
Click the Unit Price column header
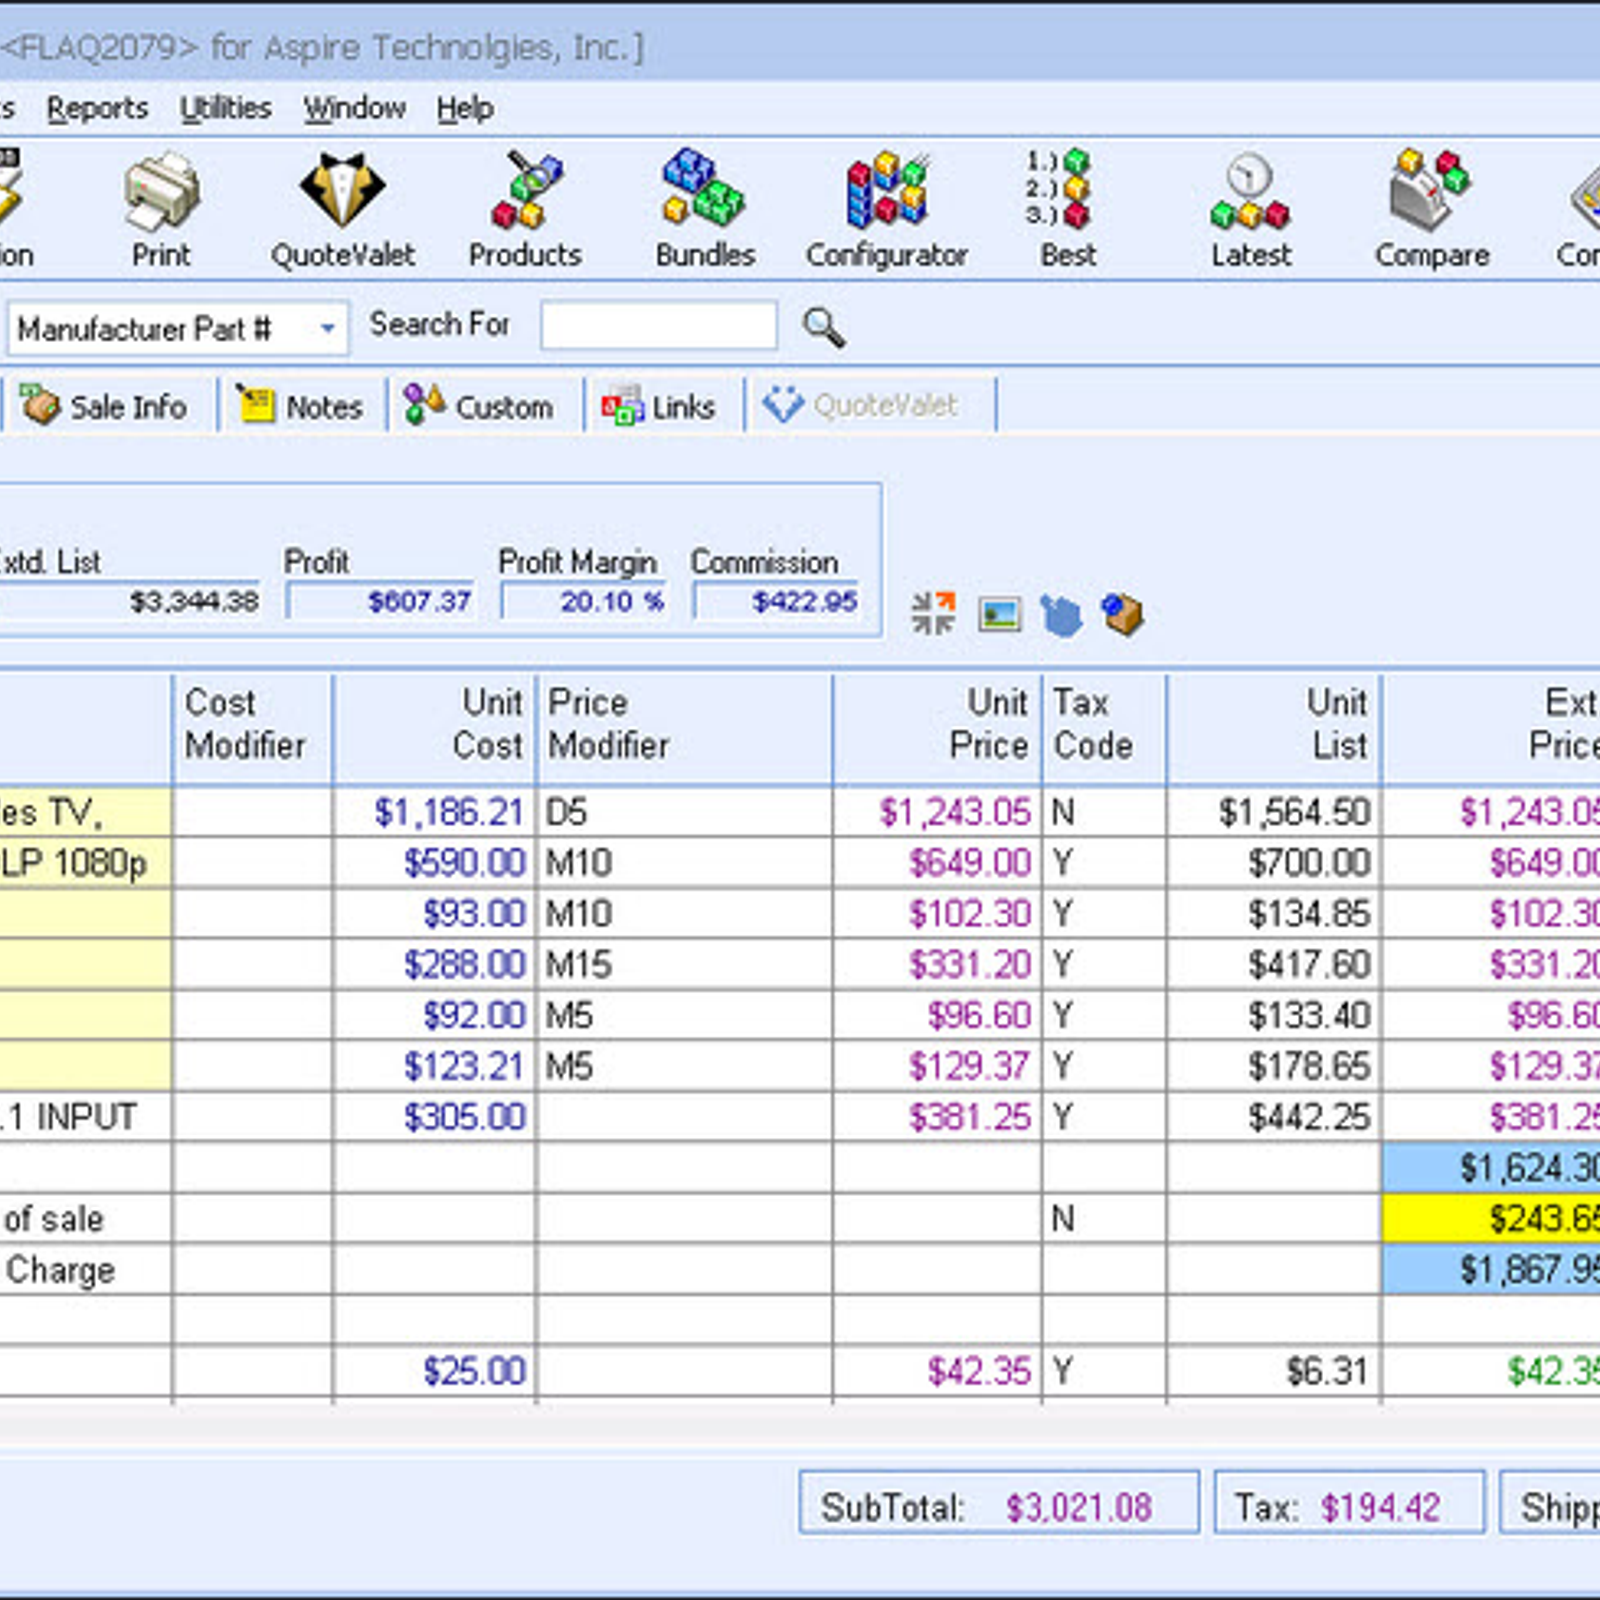938,729
